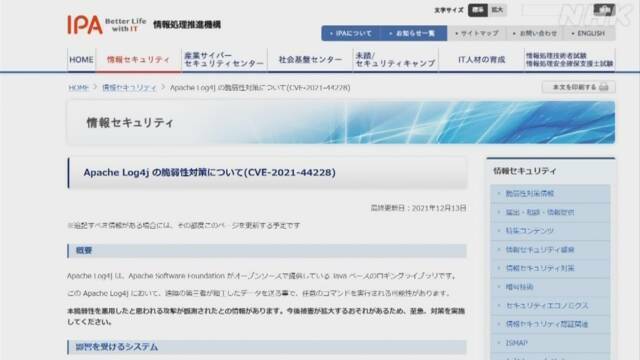The width and height of the screenshot is (640, 360).
Task: Click the 情報セキュリティ banner heading
Action: pyautogui.click(x=130, y=122)
